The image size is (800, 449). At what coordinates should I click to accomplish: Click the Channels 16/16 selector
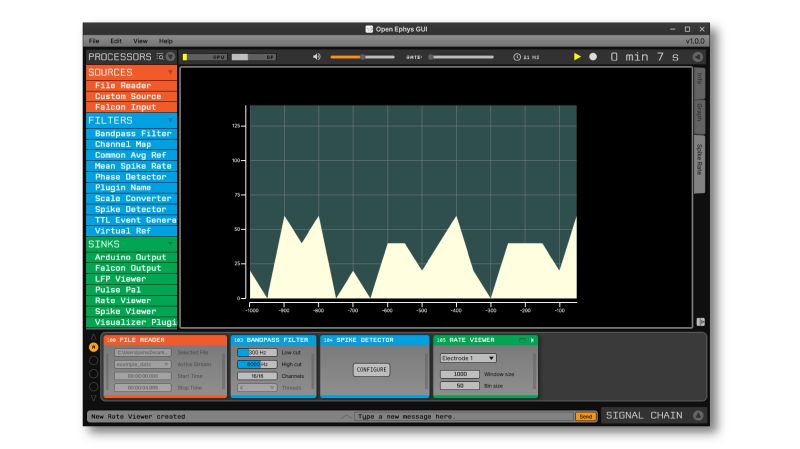pos(257,376)
